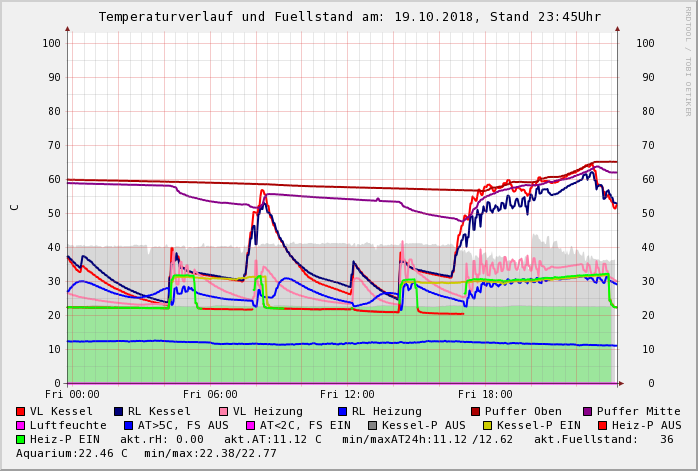Select the red Heiz-P AUS legend swatch
The width and height of the screenshot is (698, 471).
[602, 425]
